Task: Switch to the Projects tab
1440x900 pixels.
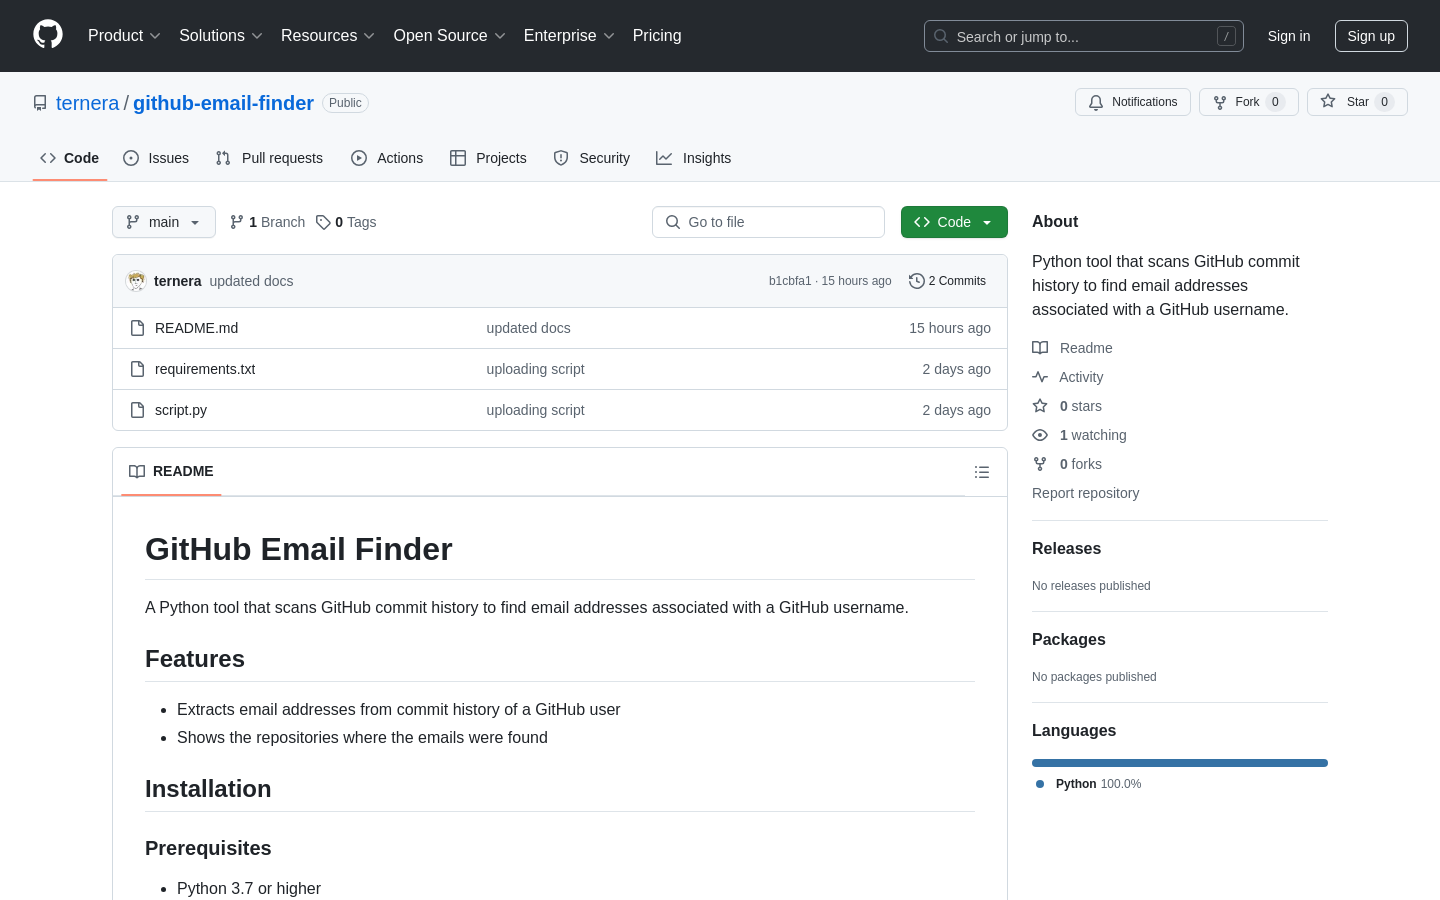Action: click(488, 158)
